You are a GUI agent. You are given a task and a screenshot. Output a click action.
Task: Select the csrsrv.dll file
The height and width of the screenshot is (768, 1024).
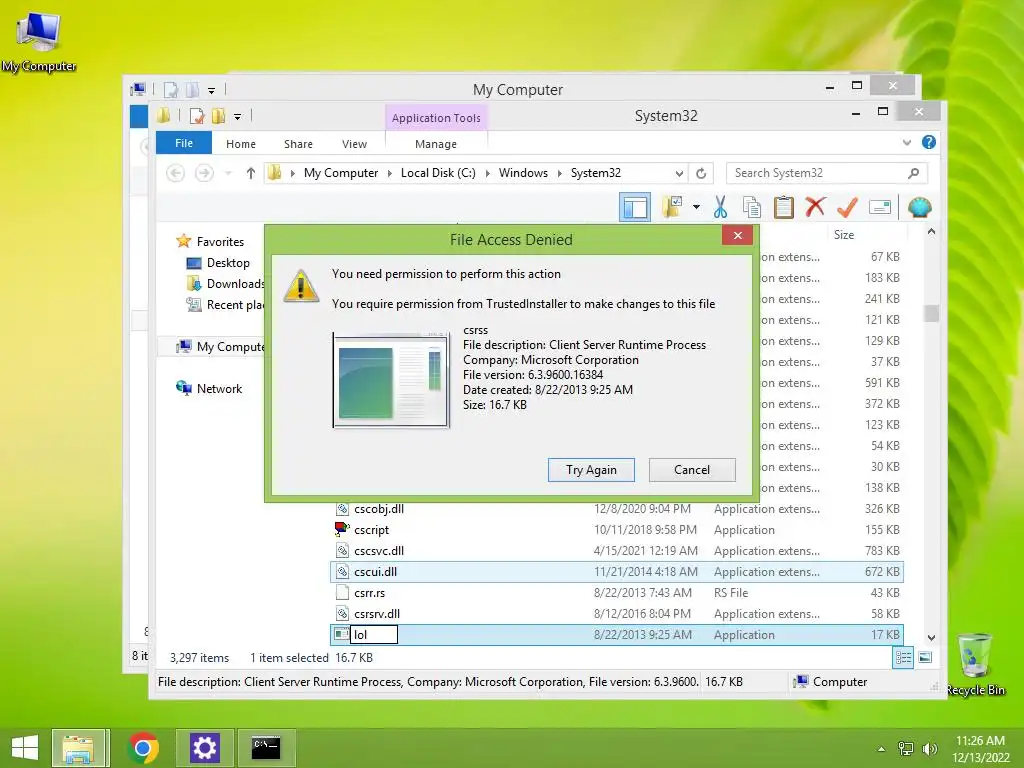click(617, 613)
